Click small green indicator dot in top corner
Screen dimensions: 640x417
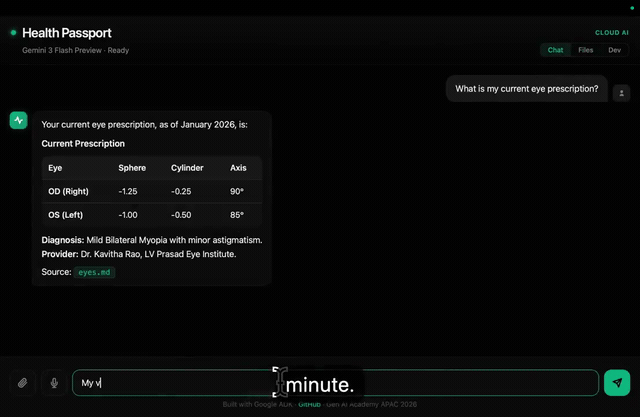pos(632,8)
